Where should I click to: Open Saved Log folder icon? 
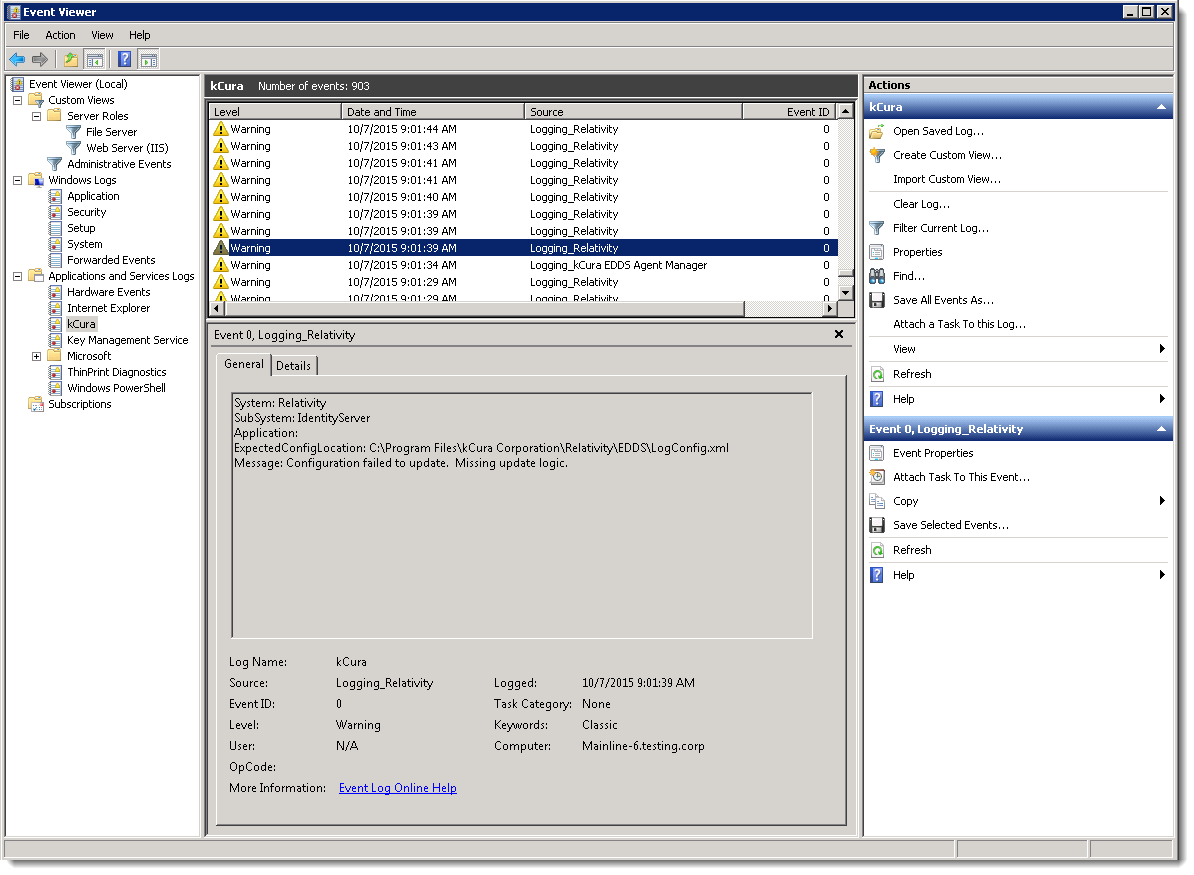pos(877,131)
